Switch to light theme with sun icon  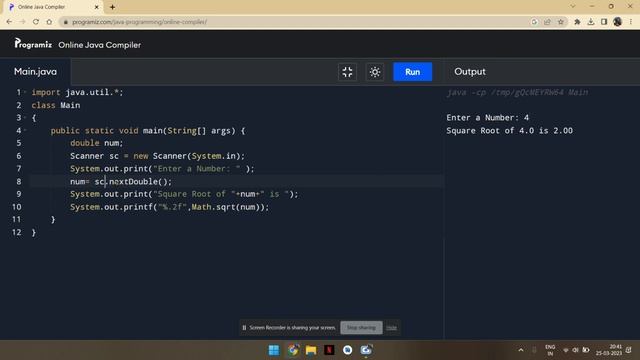point(375,72)
